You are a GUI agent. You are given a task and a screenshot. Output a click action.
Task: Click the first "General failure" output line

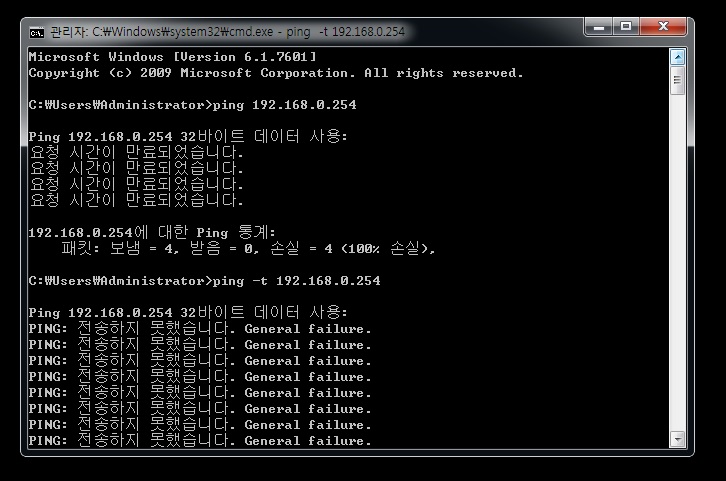200,329
